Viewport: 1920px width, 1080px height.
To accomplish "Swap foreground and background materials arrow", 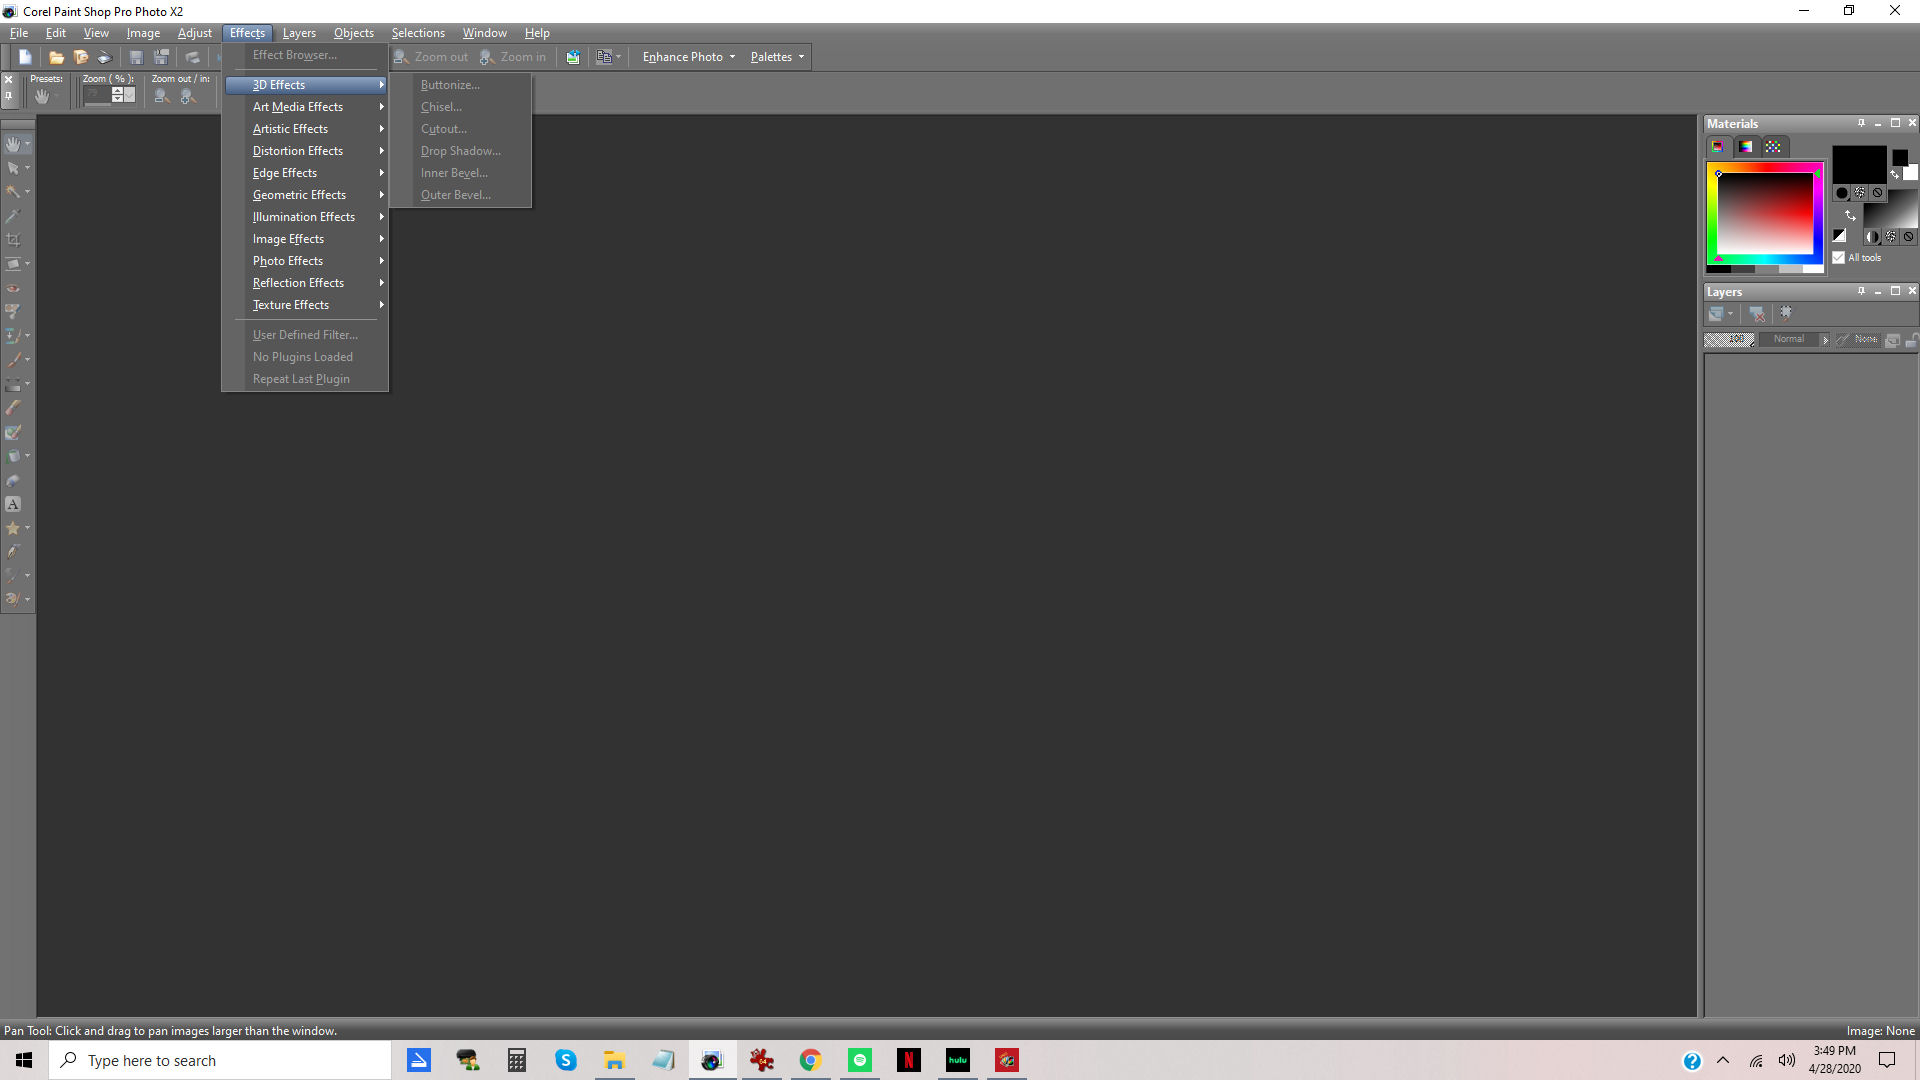I will 1850,215.
